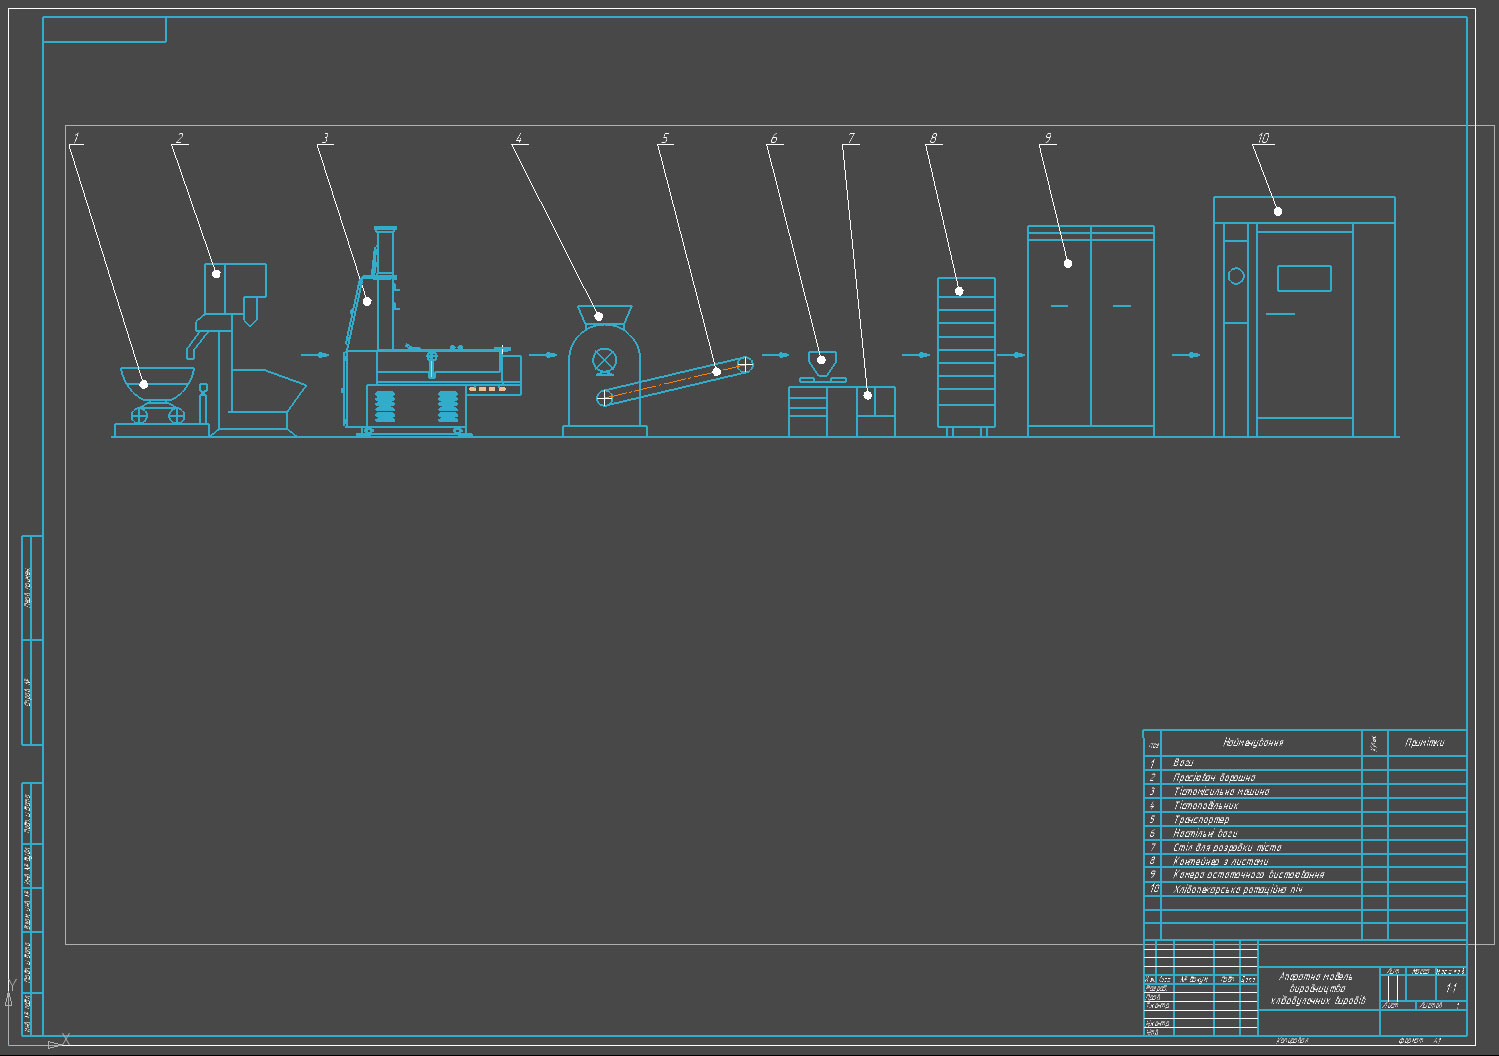Screen dimensions: 1499x1056
Task: Select the flour sifter machine drawing
Action: 248,350
